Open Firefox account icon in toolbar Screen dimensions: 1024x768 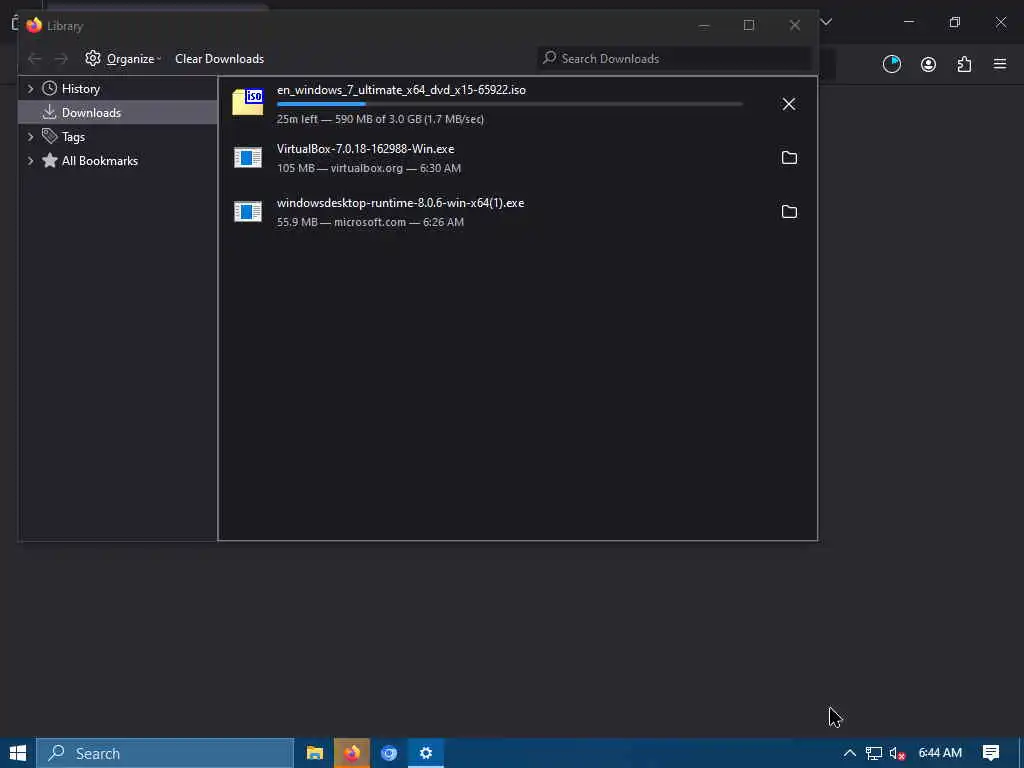click(928, 64)
